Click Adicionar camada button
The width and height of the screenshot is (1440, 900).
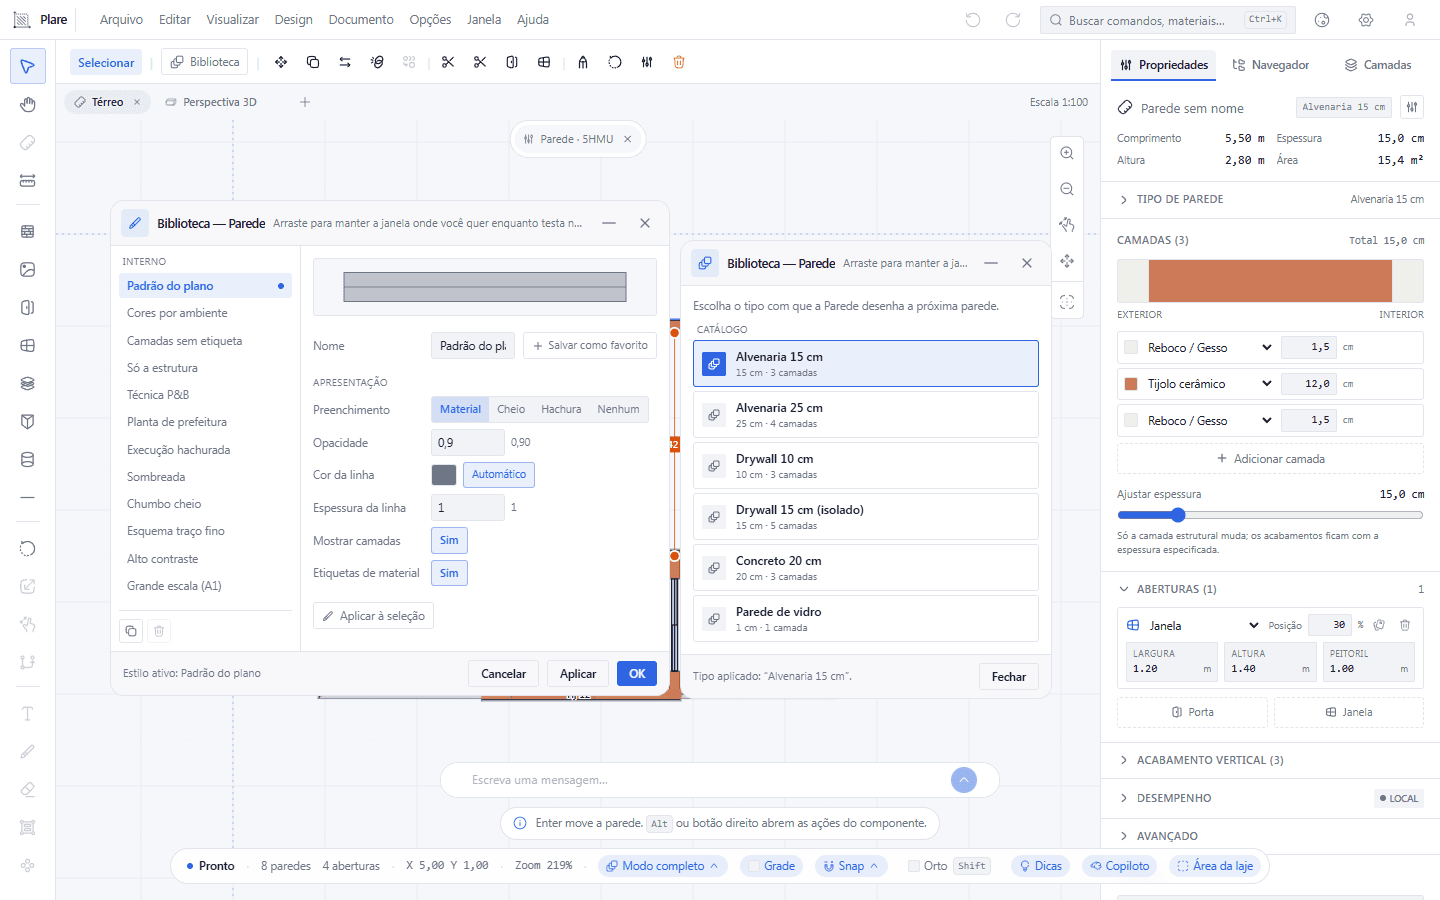click(1270, 459)
